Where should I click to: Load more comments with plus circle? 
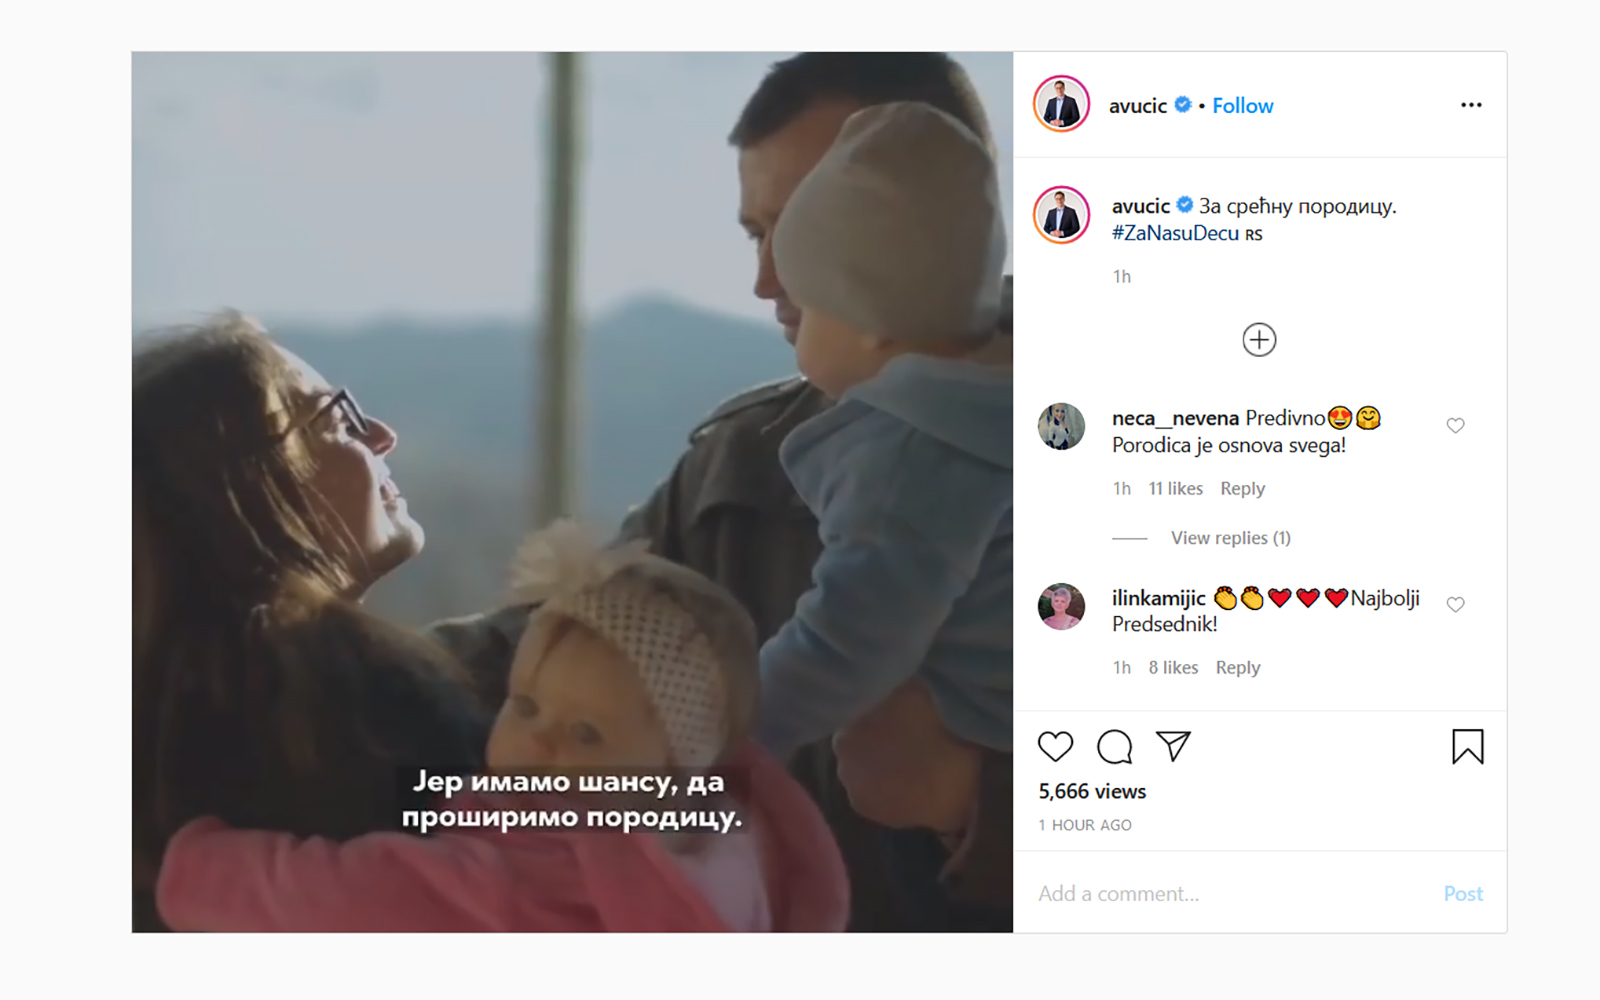pos(1259,340)
